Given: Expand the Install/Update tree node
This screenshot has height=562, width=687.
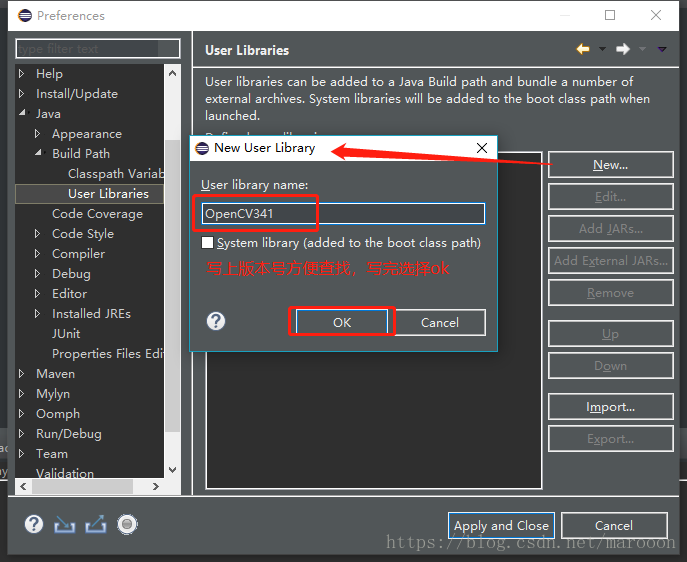Looking at the screenshot, I should click(21, 93).
